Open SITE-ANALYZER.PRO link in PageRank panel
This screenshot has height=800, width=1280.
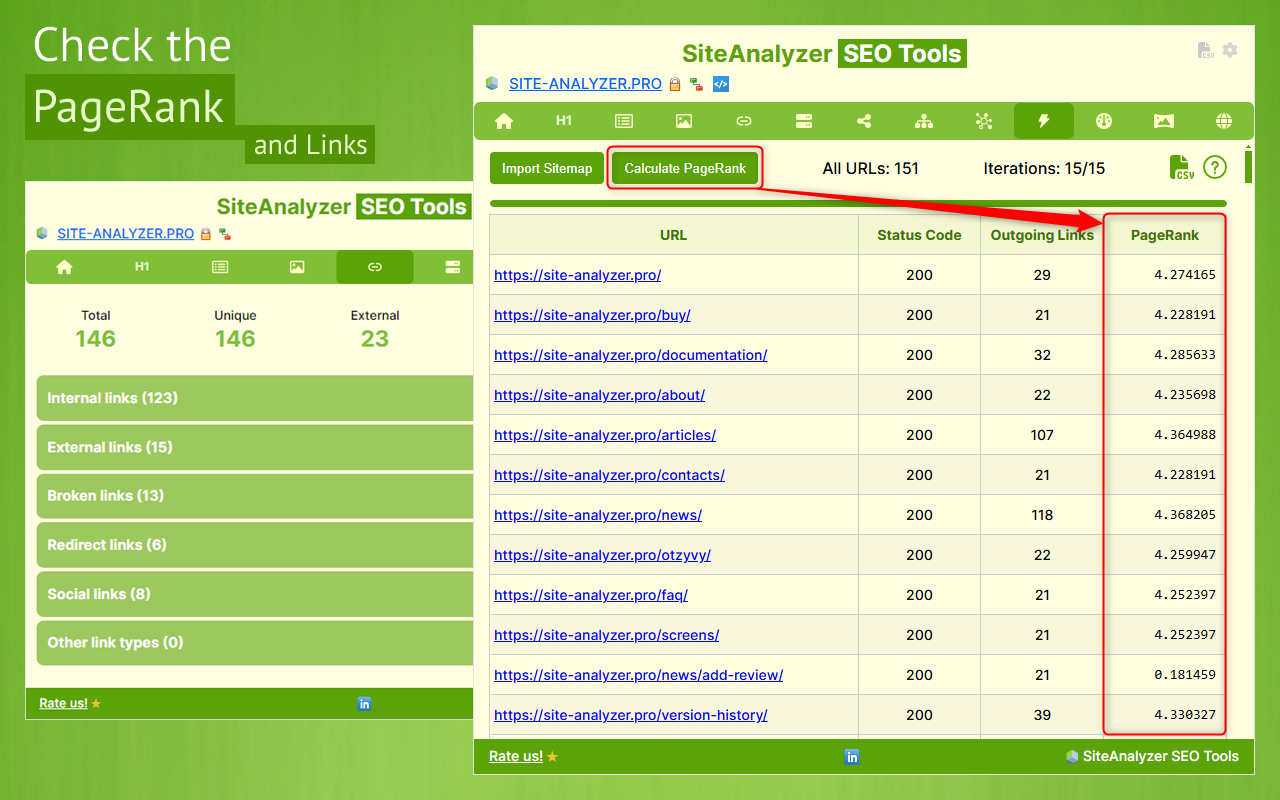[585, 84]
